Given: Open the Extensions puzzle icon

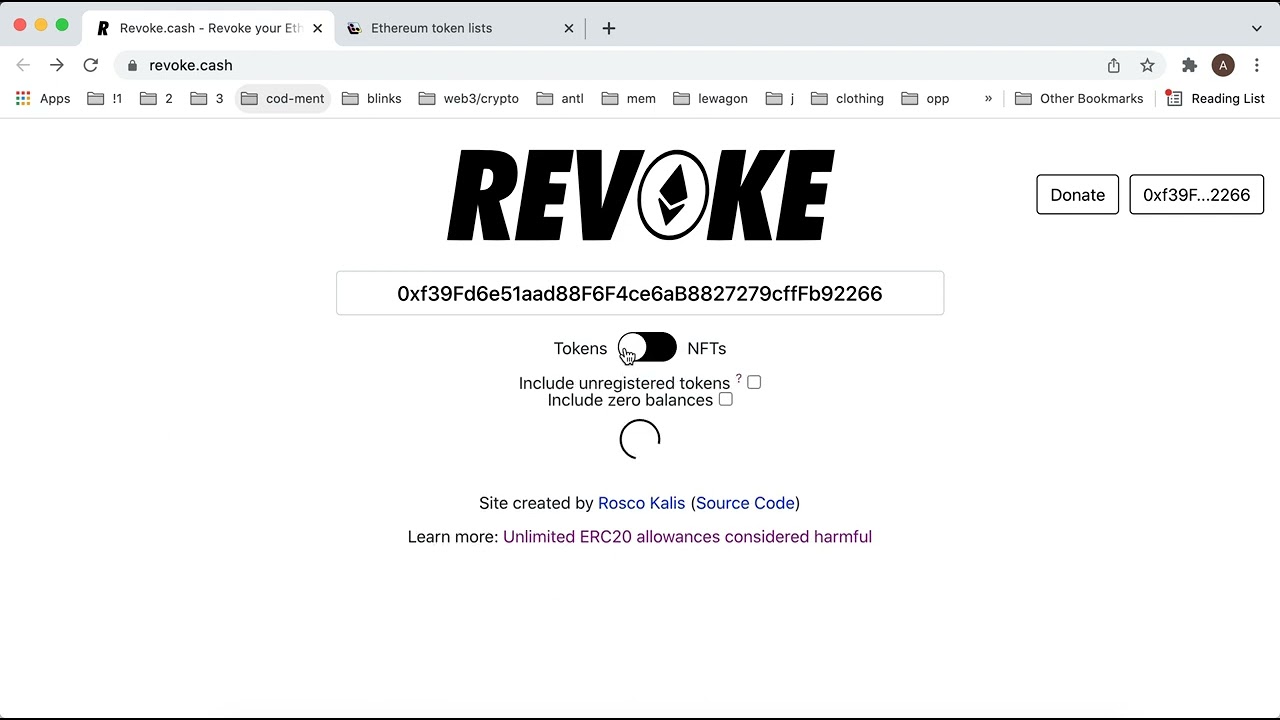Looking at the screenshot, I should click(1189, 65).
